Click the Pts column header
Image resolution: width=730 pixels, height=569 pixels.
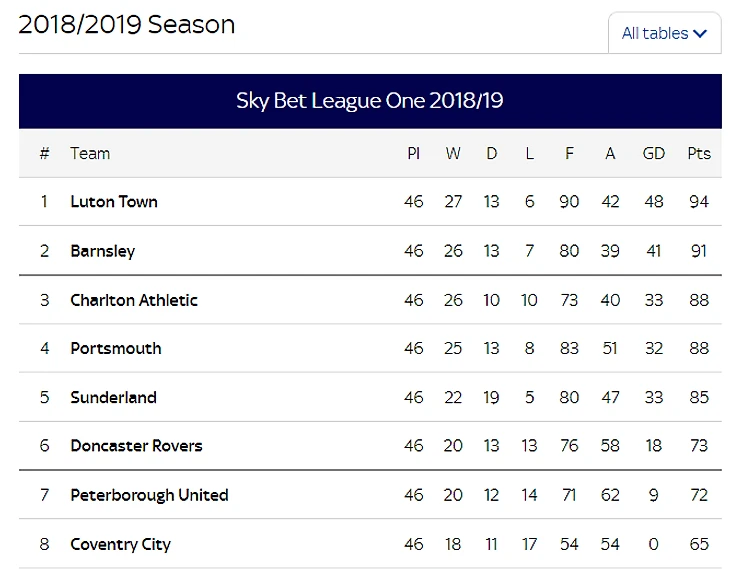coord(699,153)
